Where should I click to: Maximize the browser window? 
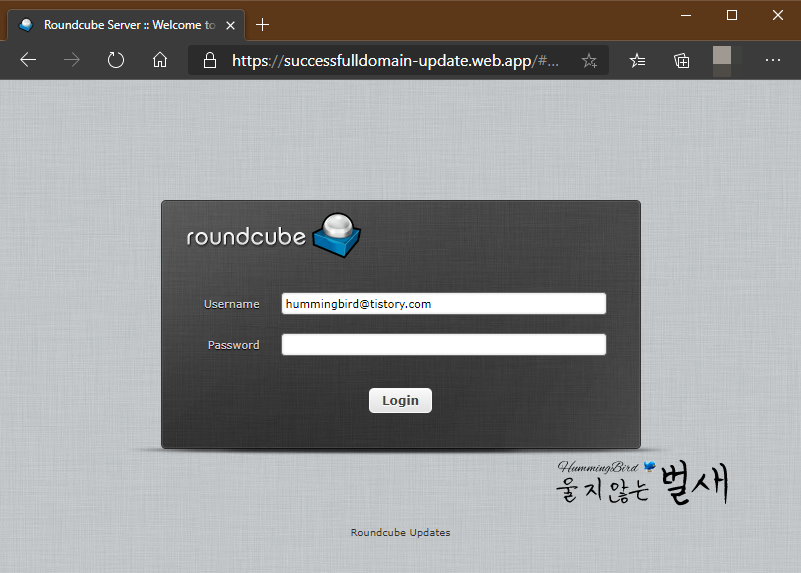pyautogui.click(x=732, y=15)
